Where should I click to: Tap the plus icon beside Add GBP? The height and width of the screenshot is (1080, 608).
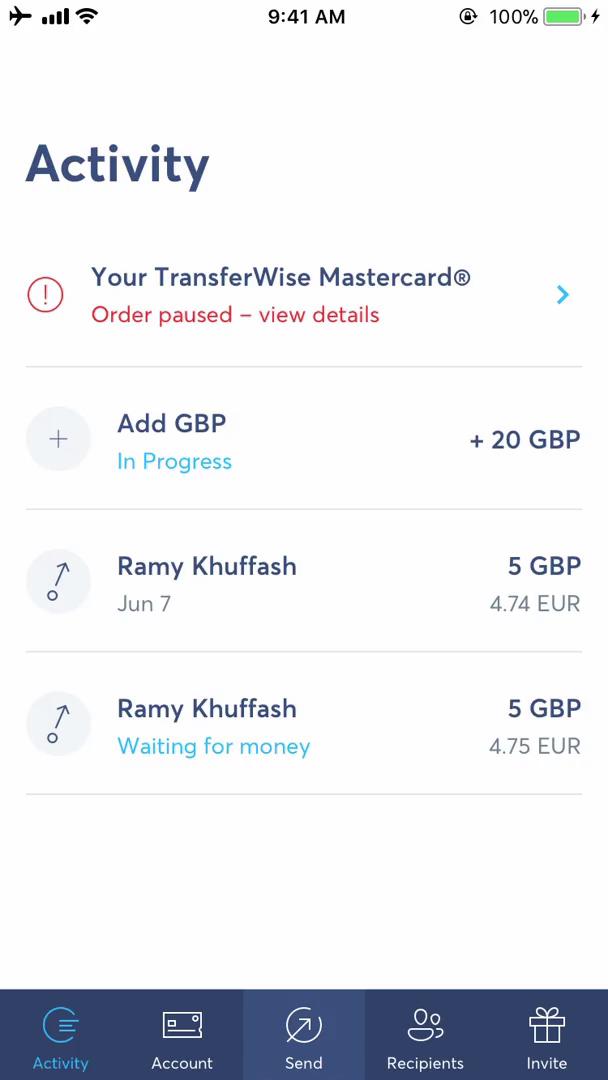58,439
